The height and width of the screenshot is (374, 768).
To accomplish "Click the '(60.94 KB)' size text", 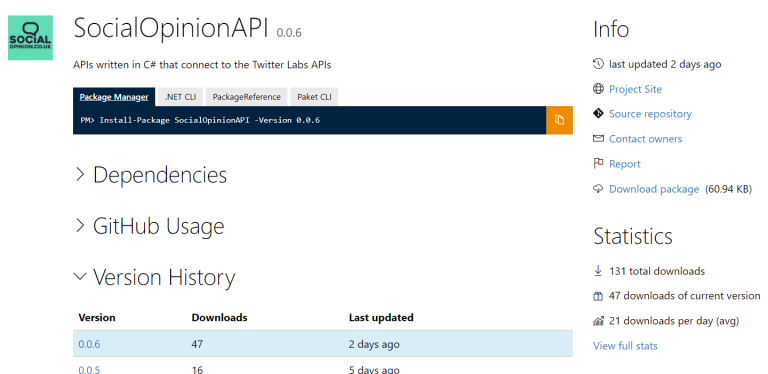I will pos(728,189).
